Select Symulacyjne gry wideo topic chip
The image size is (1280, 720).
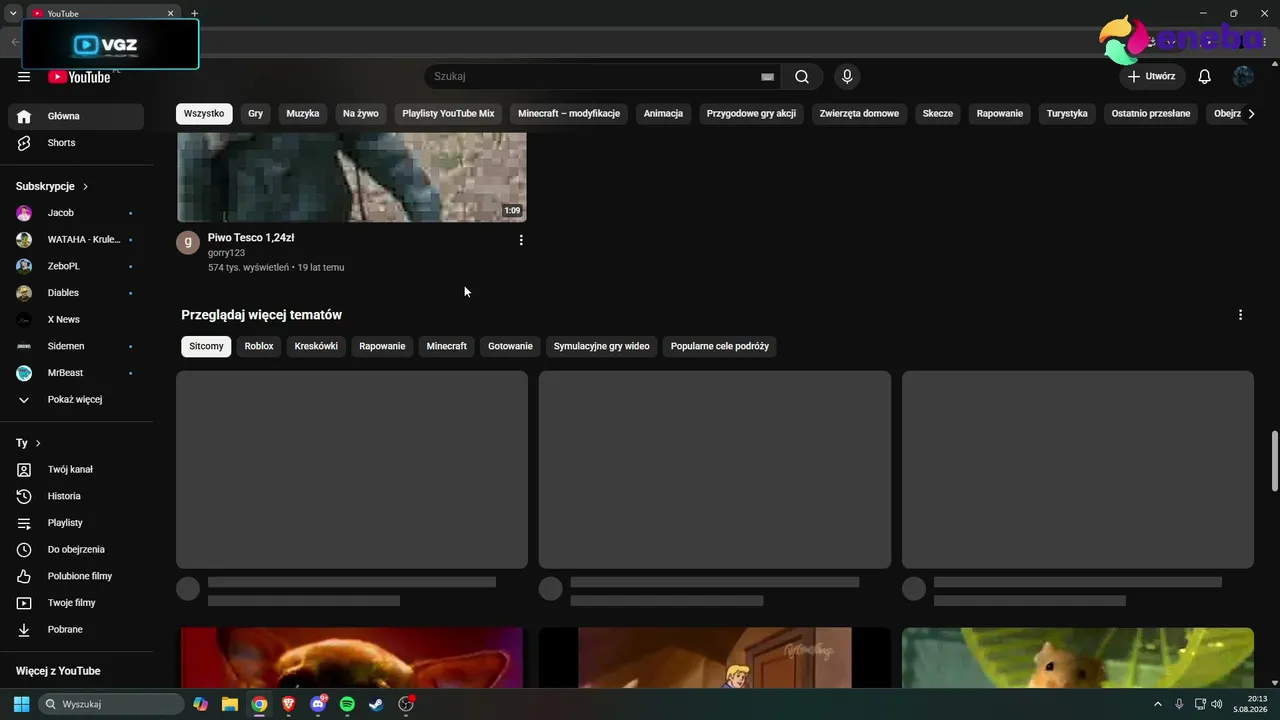point(602,346)
